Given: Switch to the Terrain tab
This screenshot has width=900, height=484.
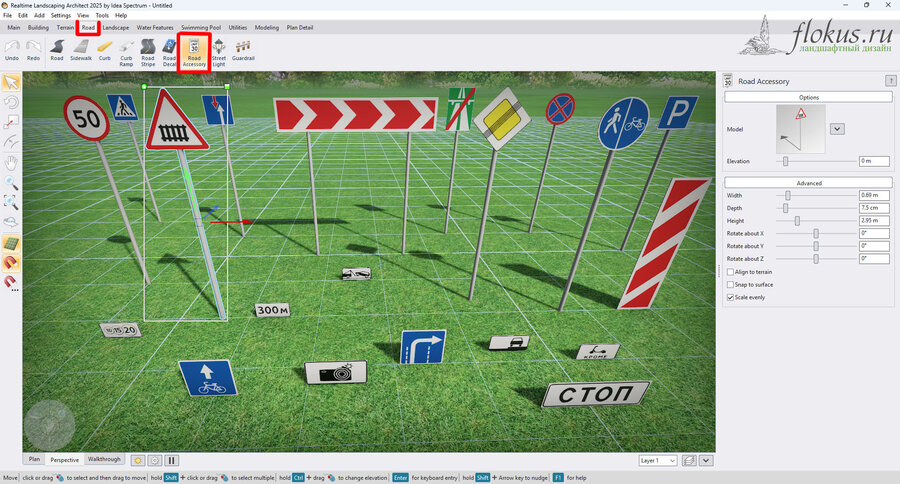Looking at the screenshot, I should click(65, 28).
